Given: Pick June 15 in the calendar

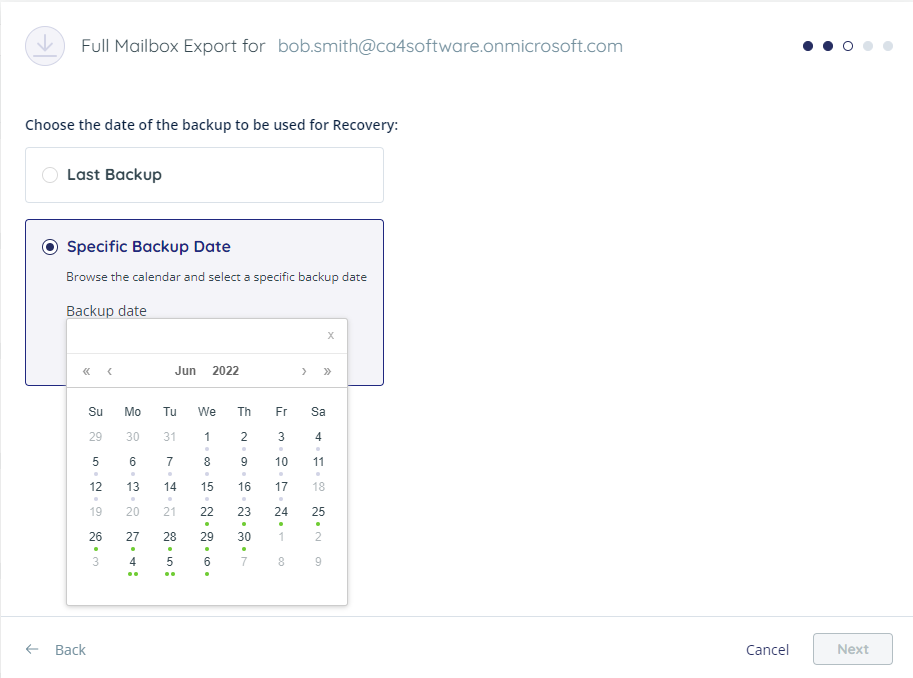Looking at the screenshot, I should pos(207,487).
